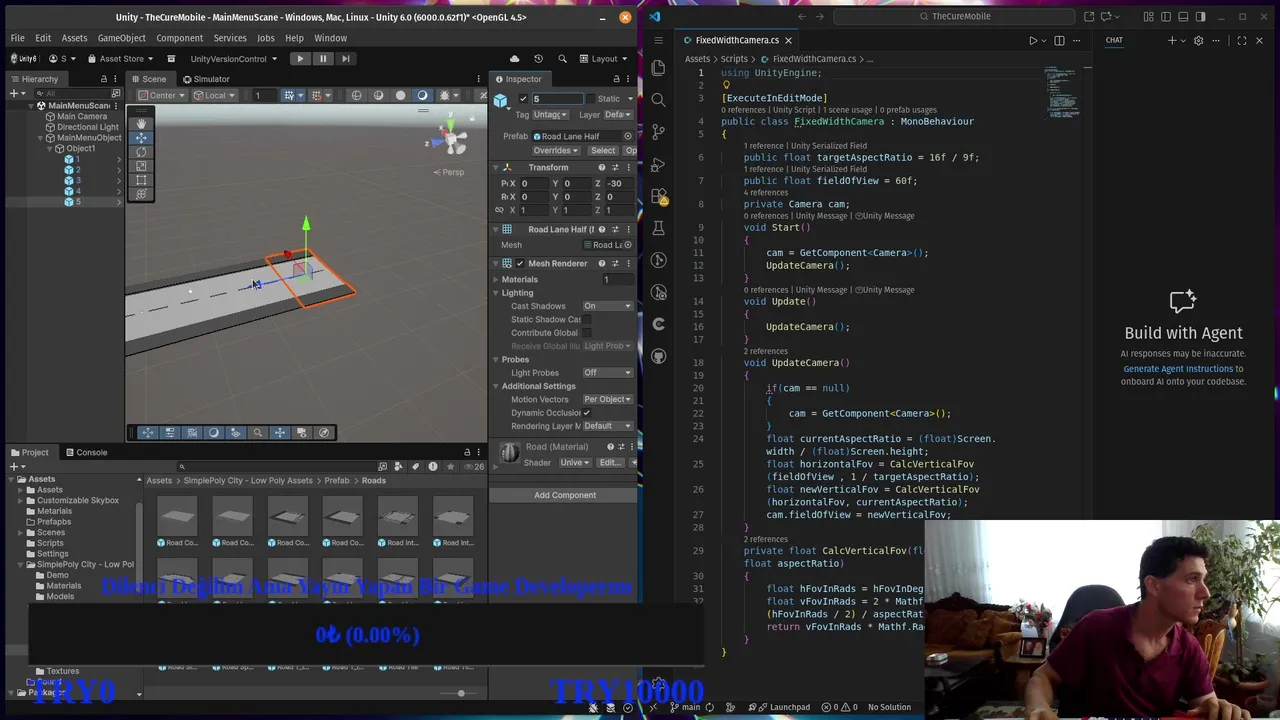Open VS Code Source Control icon
The height and width of the screenshot is (720, 1280).
tap(658, 132)
